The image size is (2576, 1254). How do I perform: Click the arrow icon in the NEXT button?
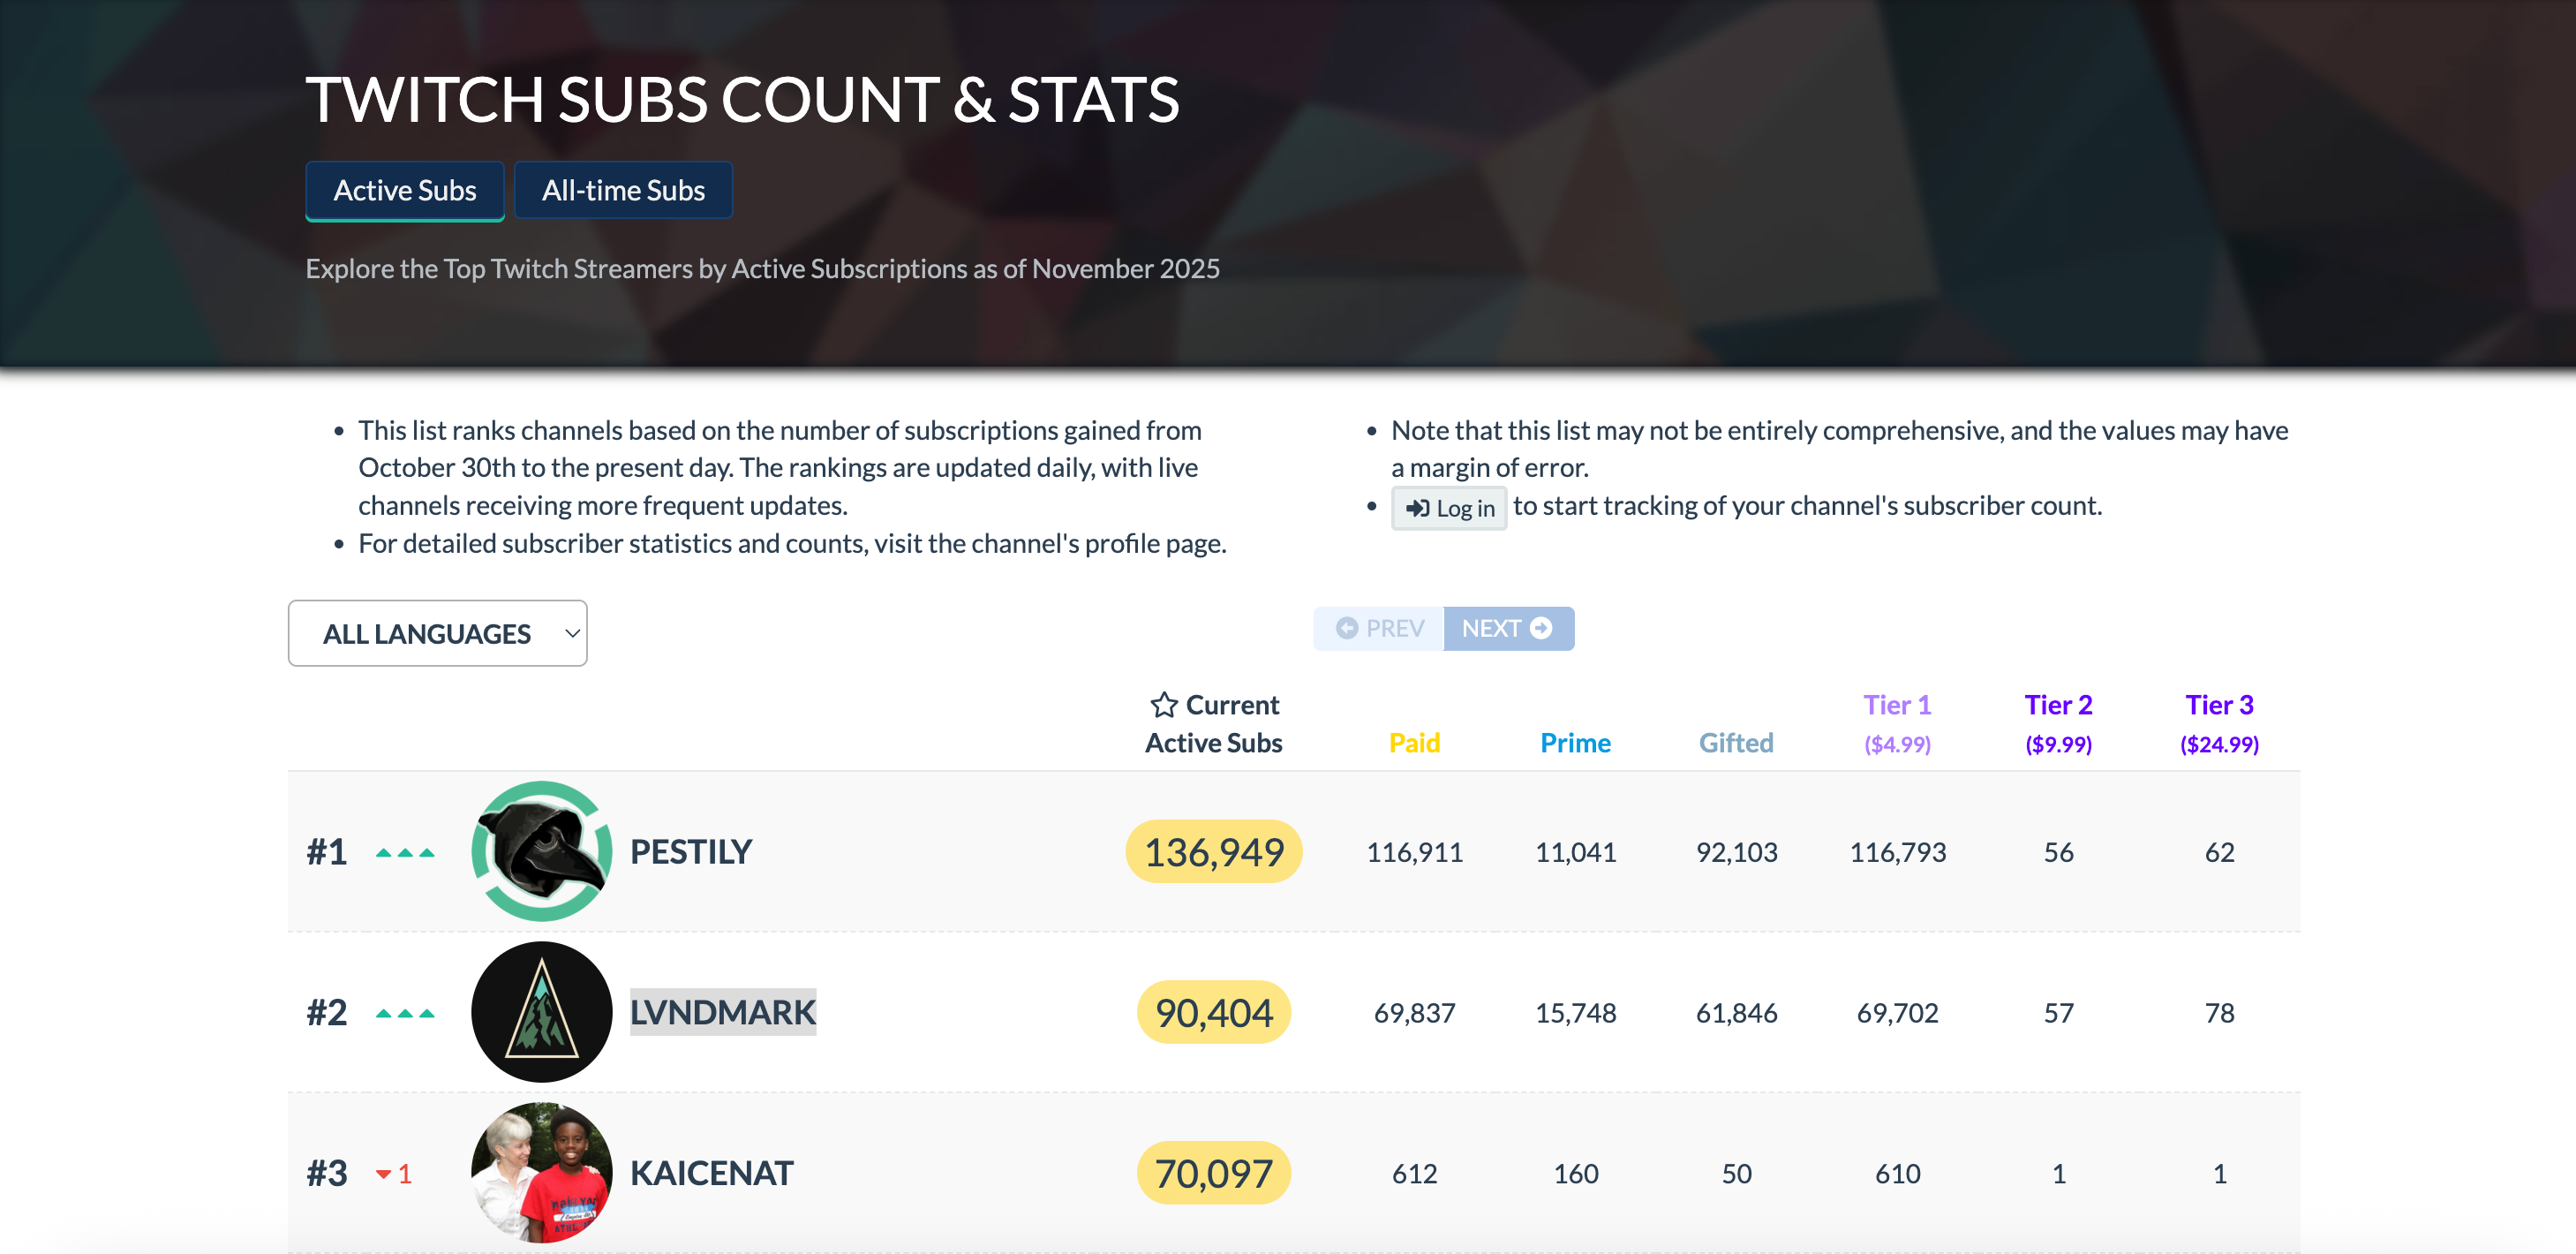(1541, 628)
